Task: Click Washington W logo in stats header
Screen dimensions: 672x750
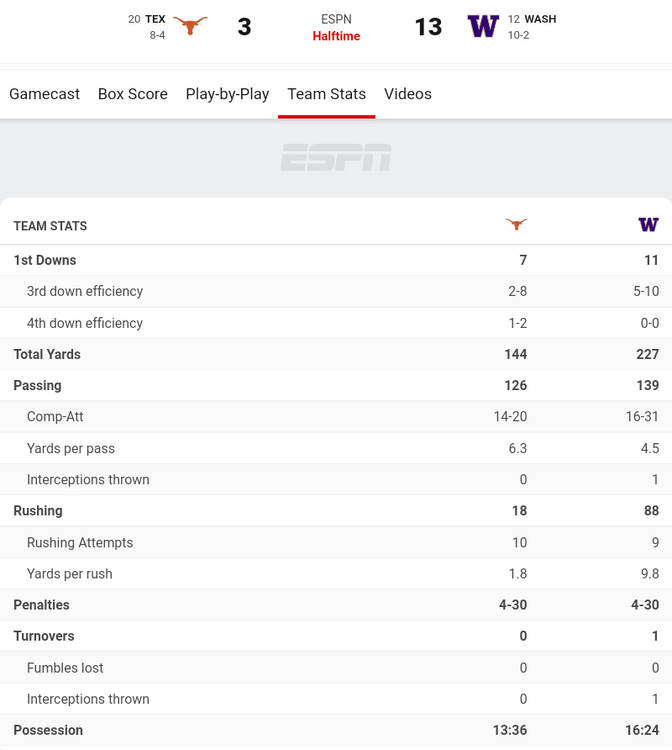Action: coord(648,225)
